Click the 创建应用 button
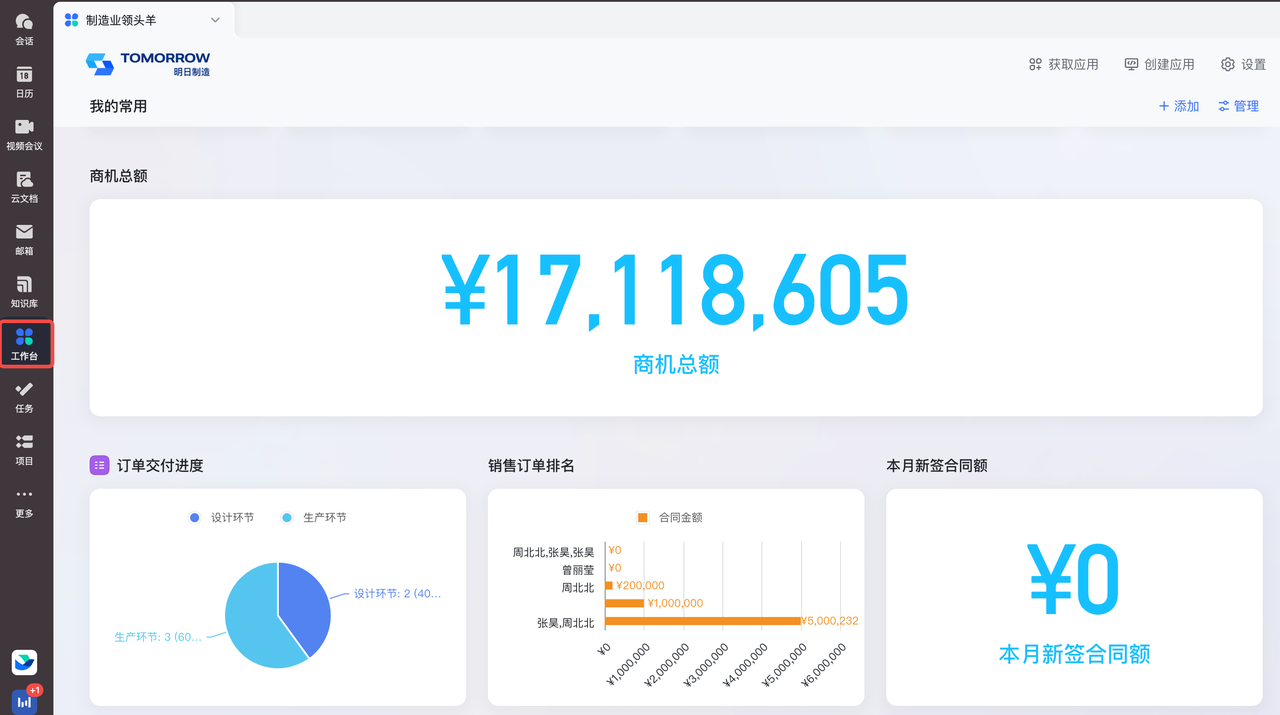The height and width of the screenshot is (715, 1280). coord(1159,64)
